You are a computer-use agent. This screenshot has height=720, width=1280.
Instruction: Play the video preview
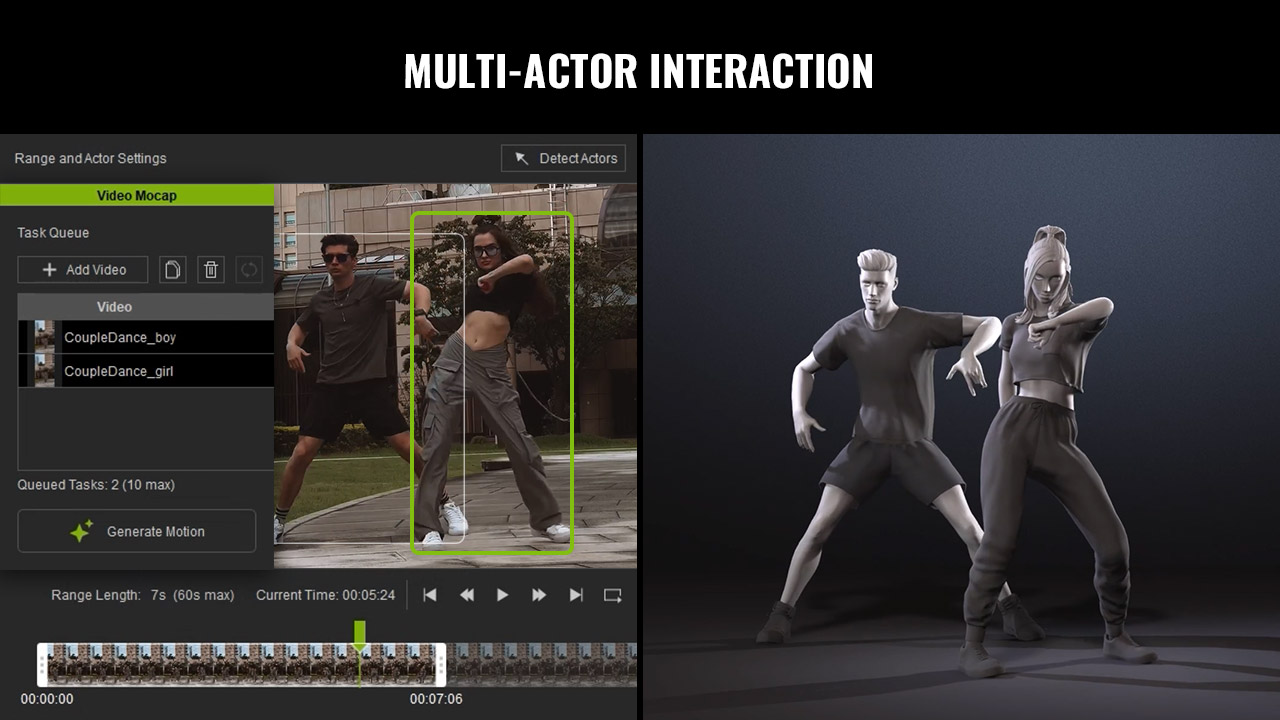click(502, 595)
